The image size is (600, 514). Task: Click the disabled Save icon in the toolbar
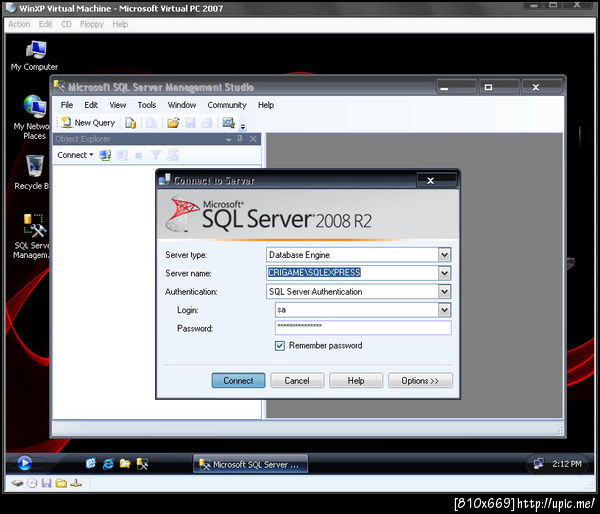pyautogui.click(x=190, y=123)
